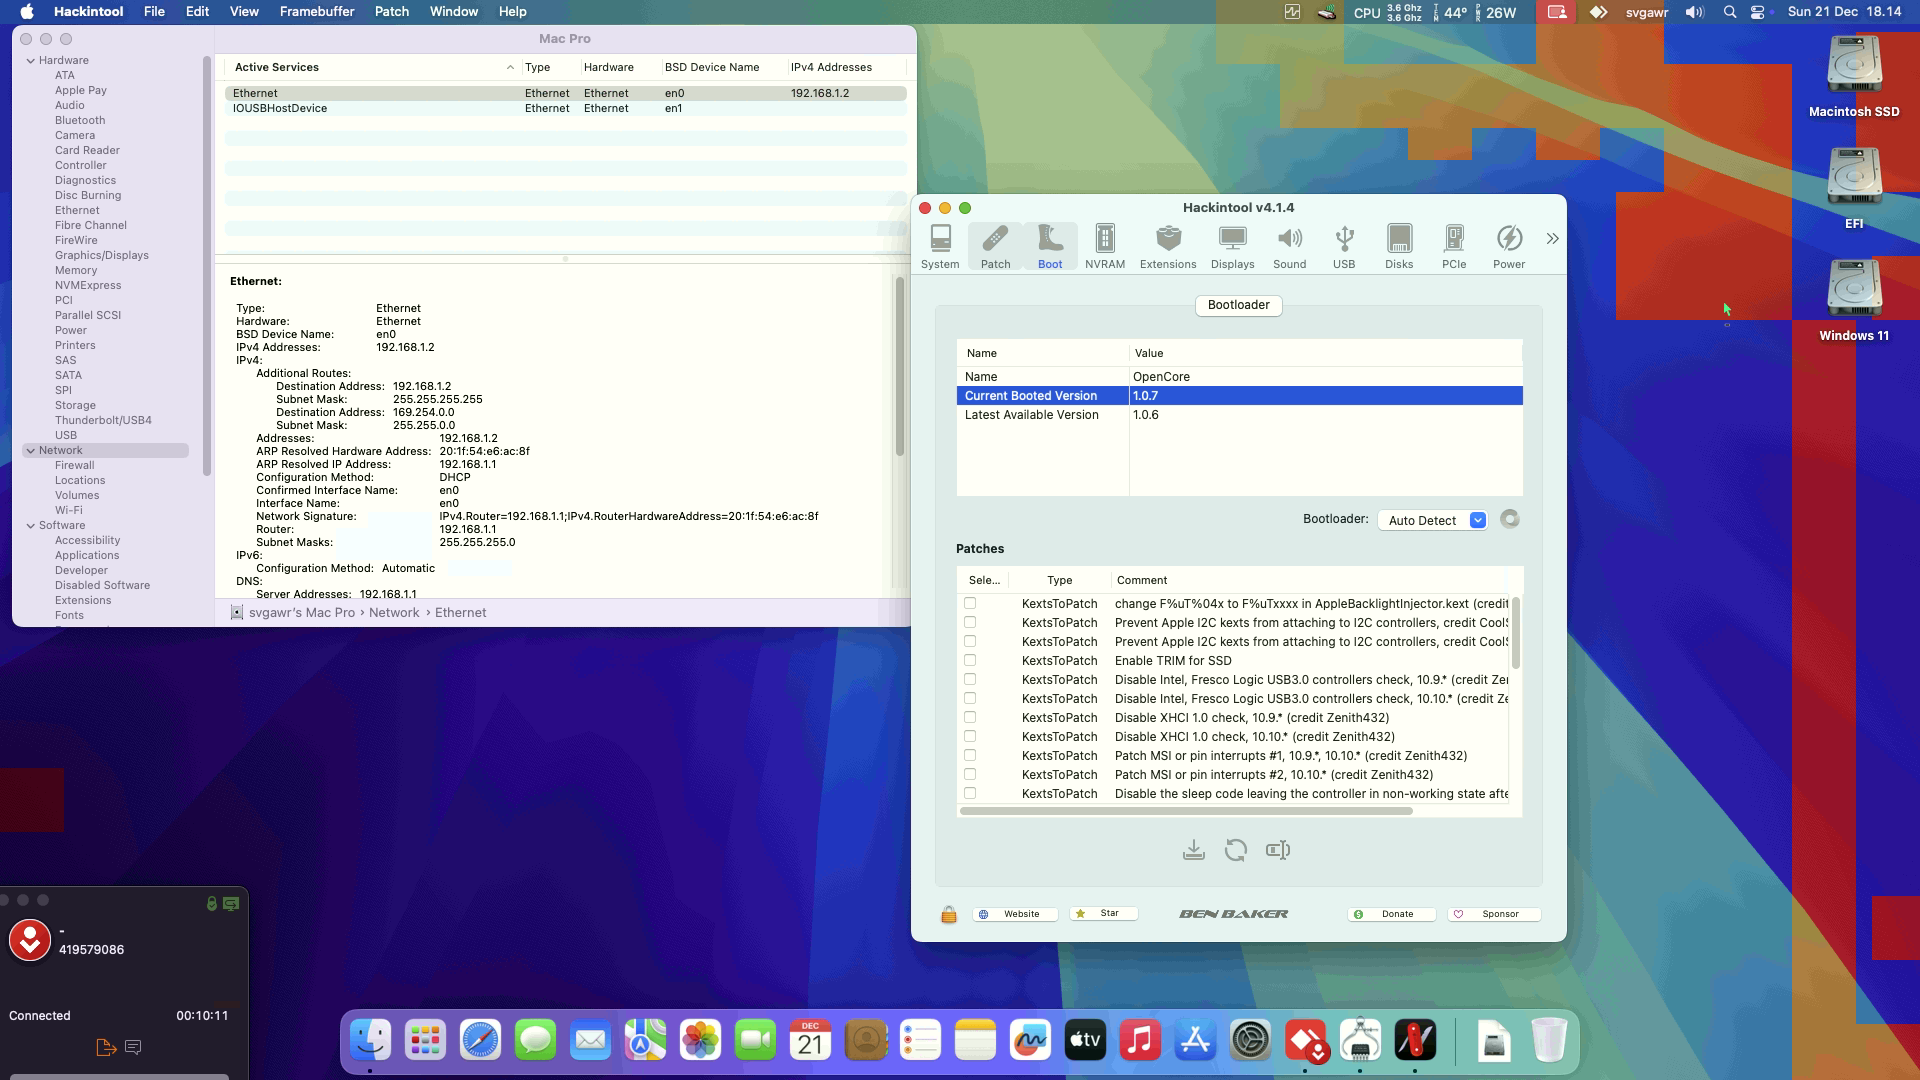Select Wi-Fi under Network

pos(68,510)
